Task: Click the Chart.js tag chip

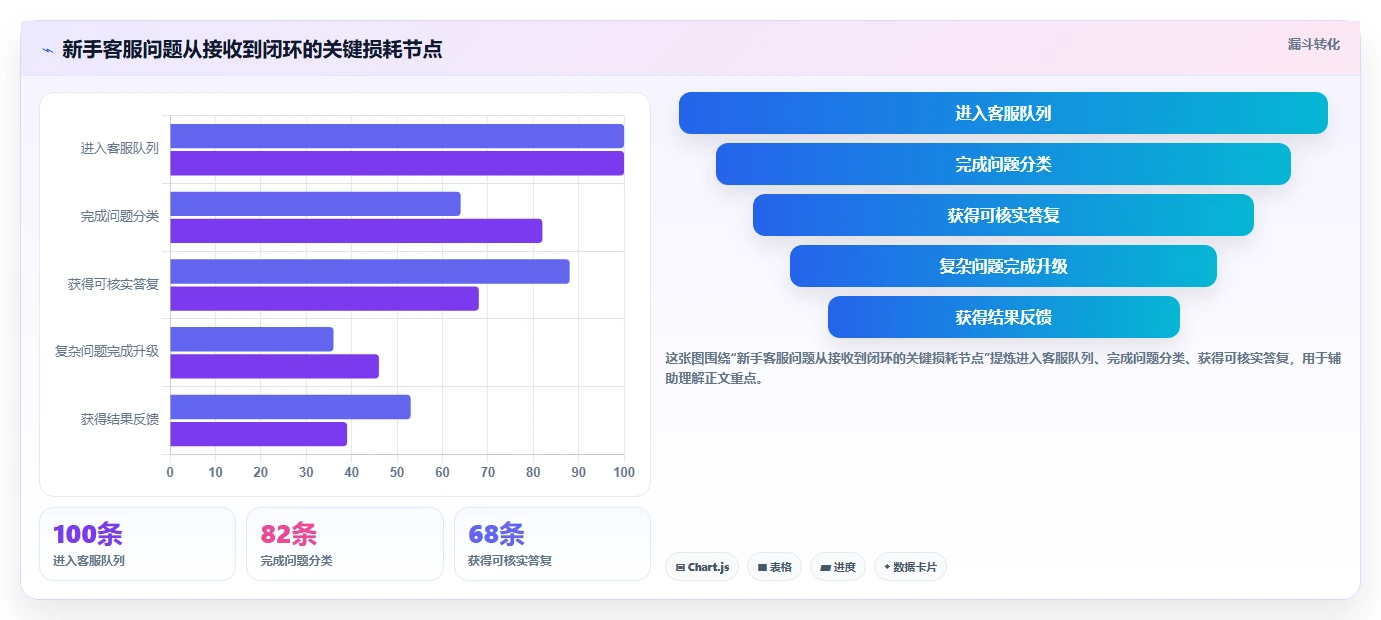Action: coord(702,567)
